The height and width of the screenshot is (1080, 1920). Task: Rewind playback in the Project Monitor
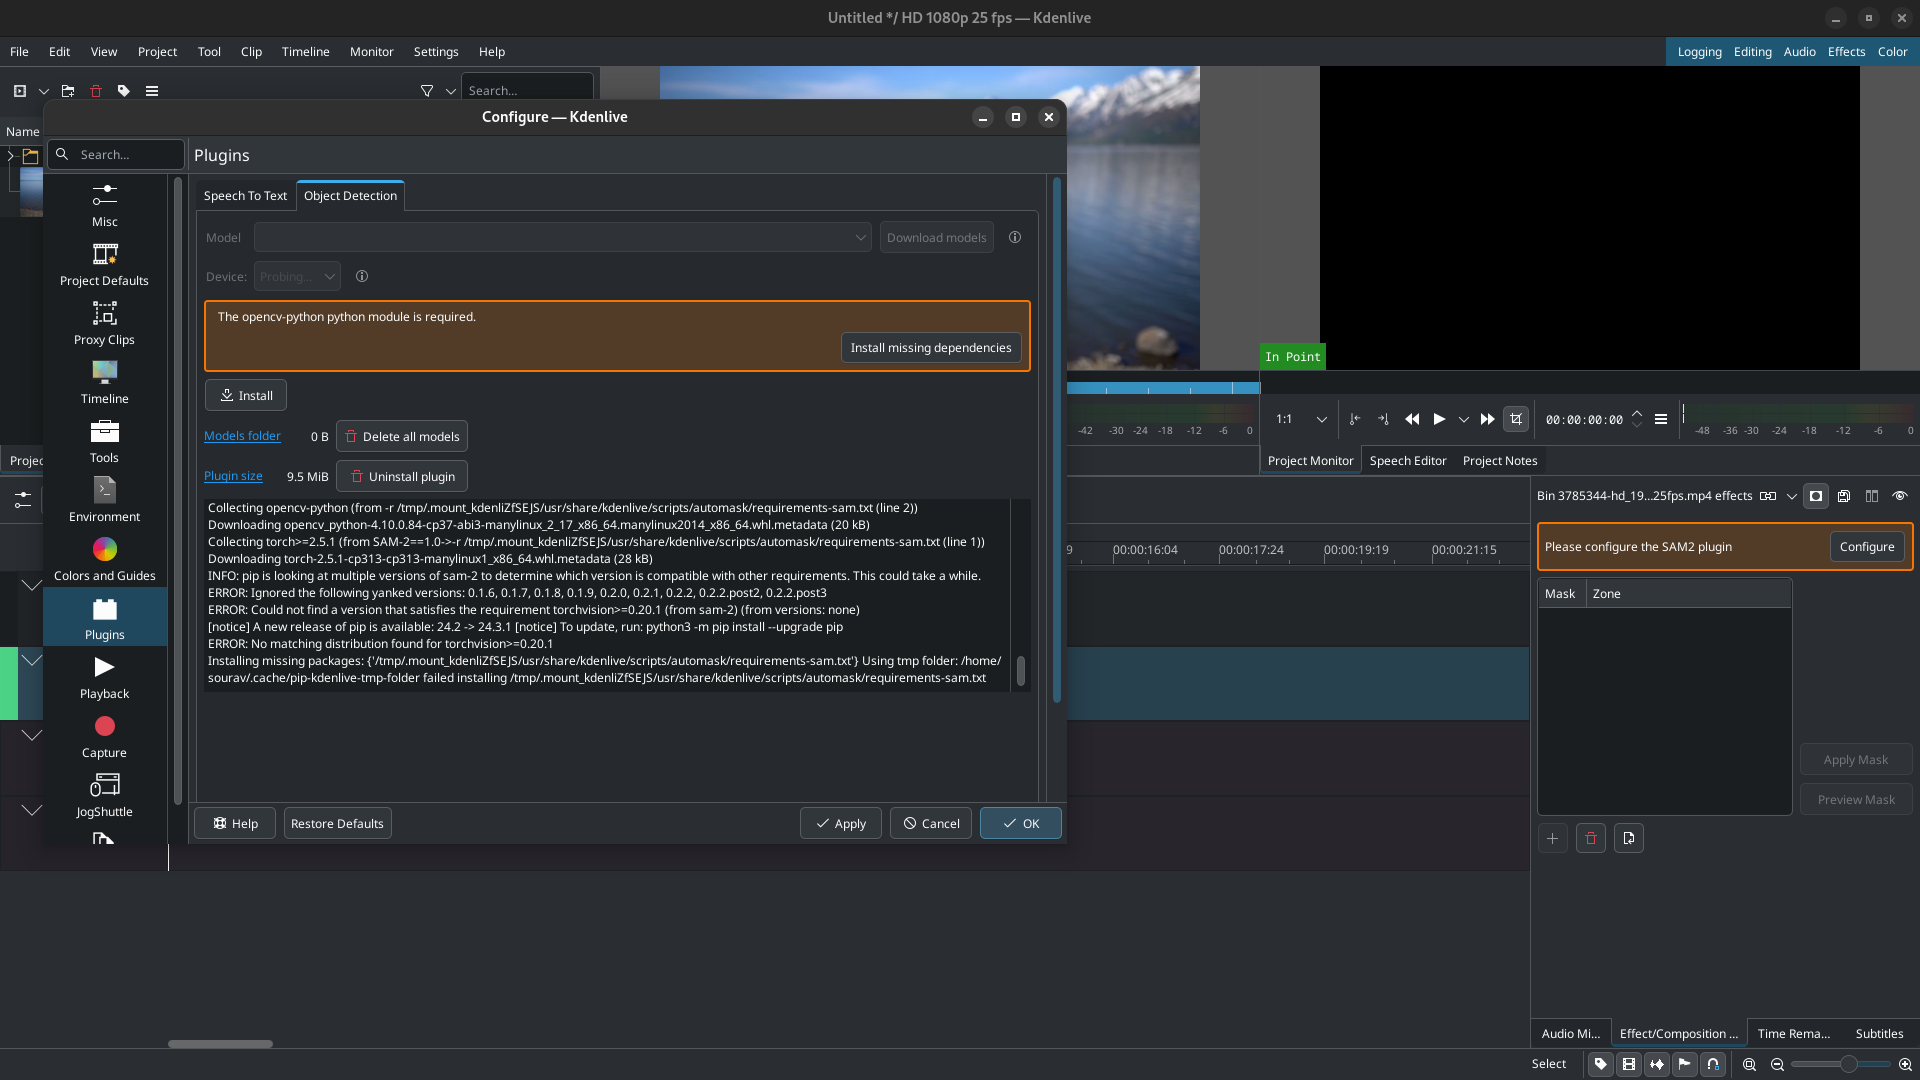[x=1412, y=419]
